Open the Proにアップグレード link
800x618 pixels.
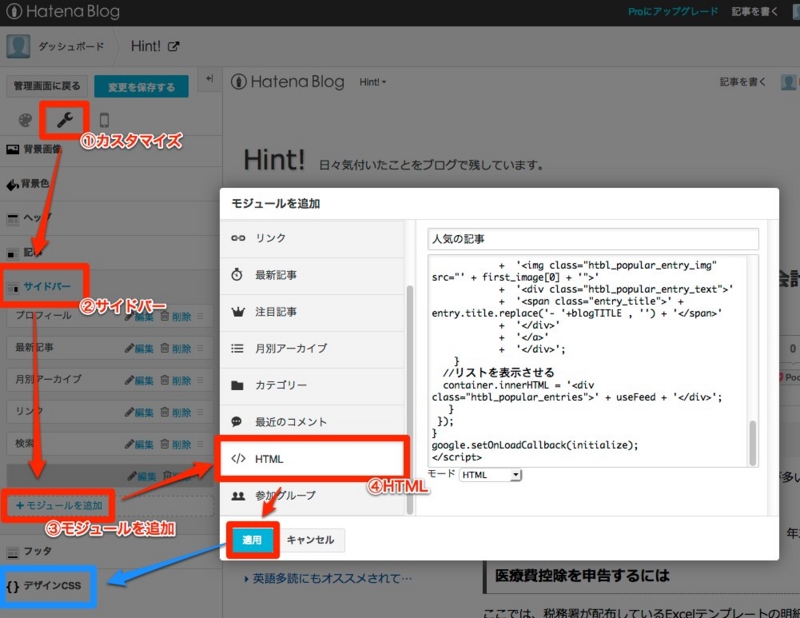click(x=672, y=11)
